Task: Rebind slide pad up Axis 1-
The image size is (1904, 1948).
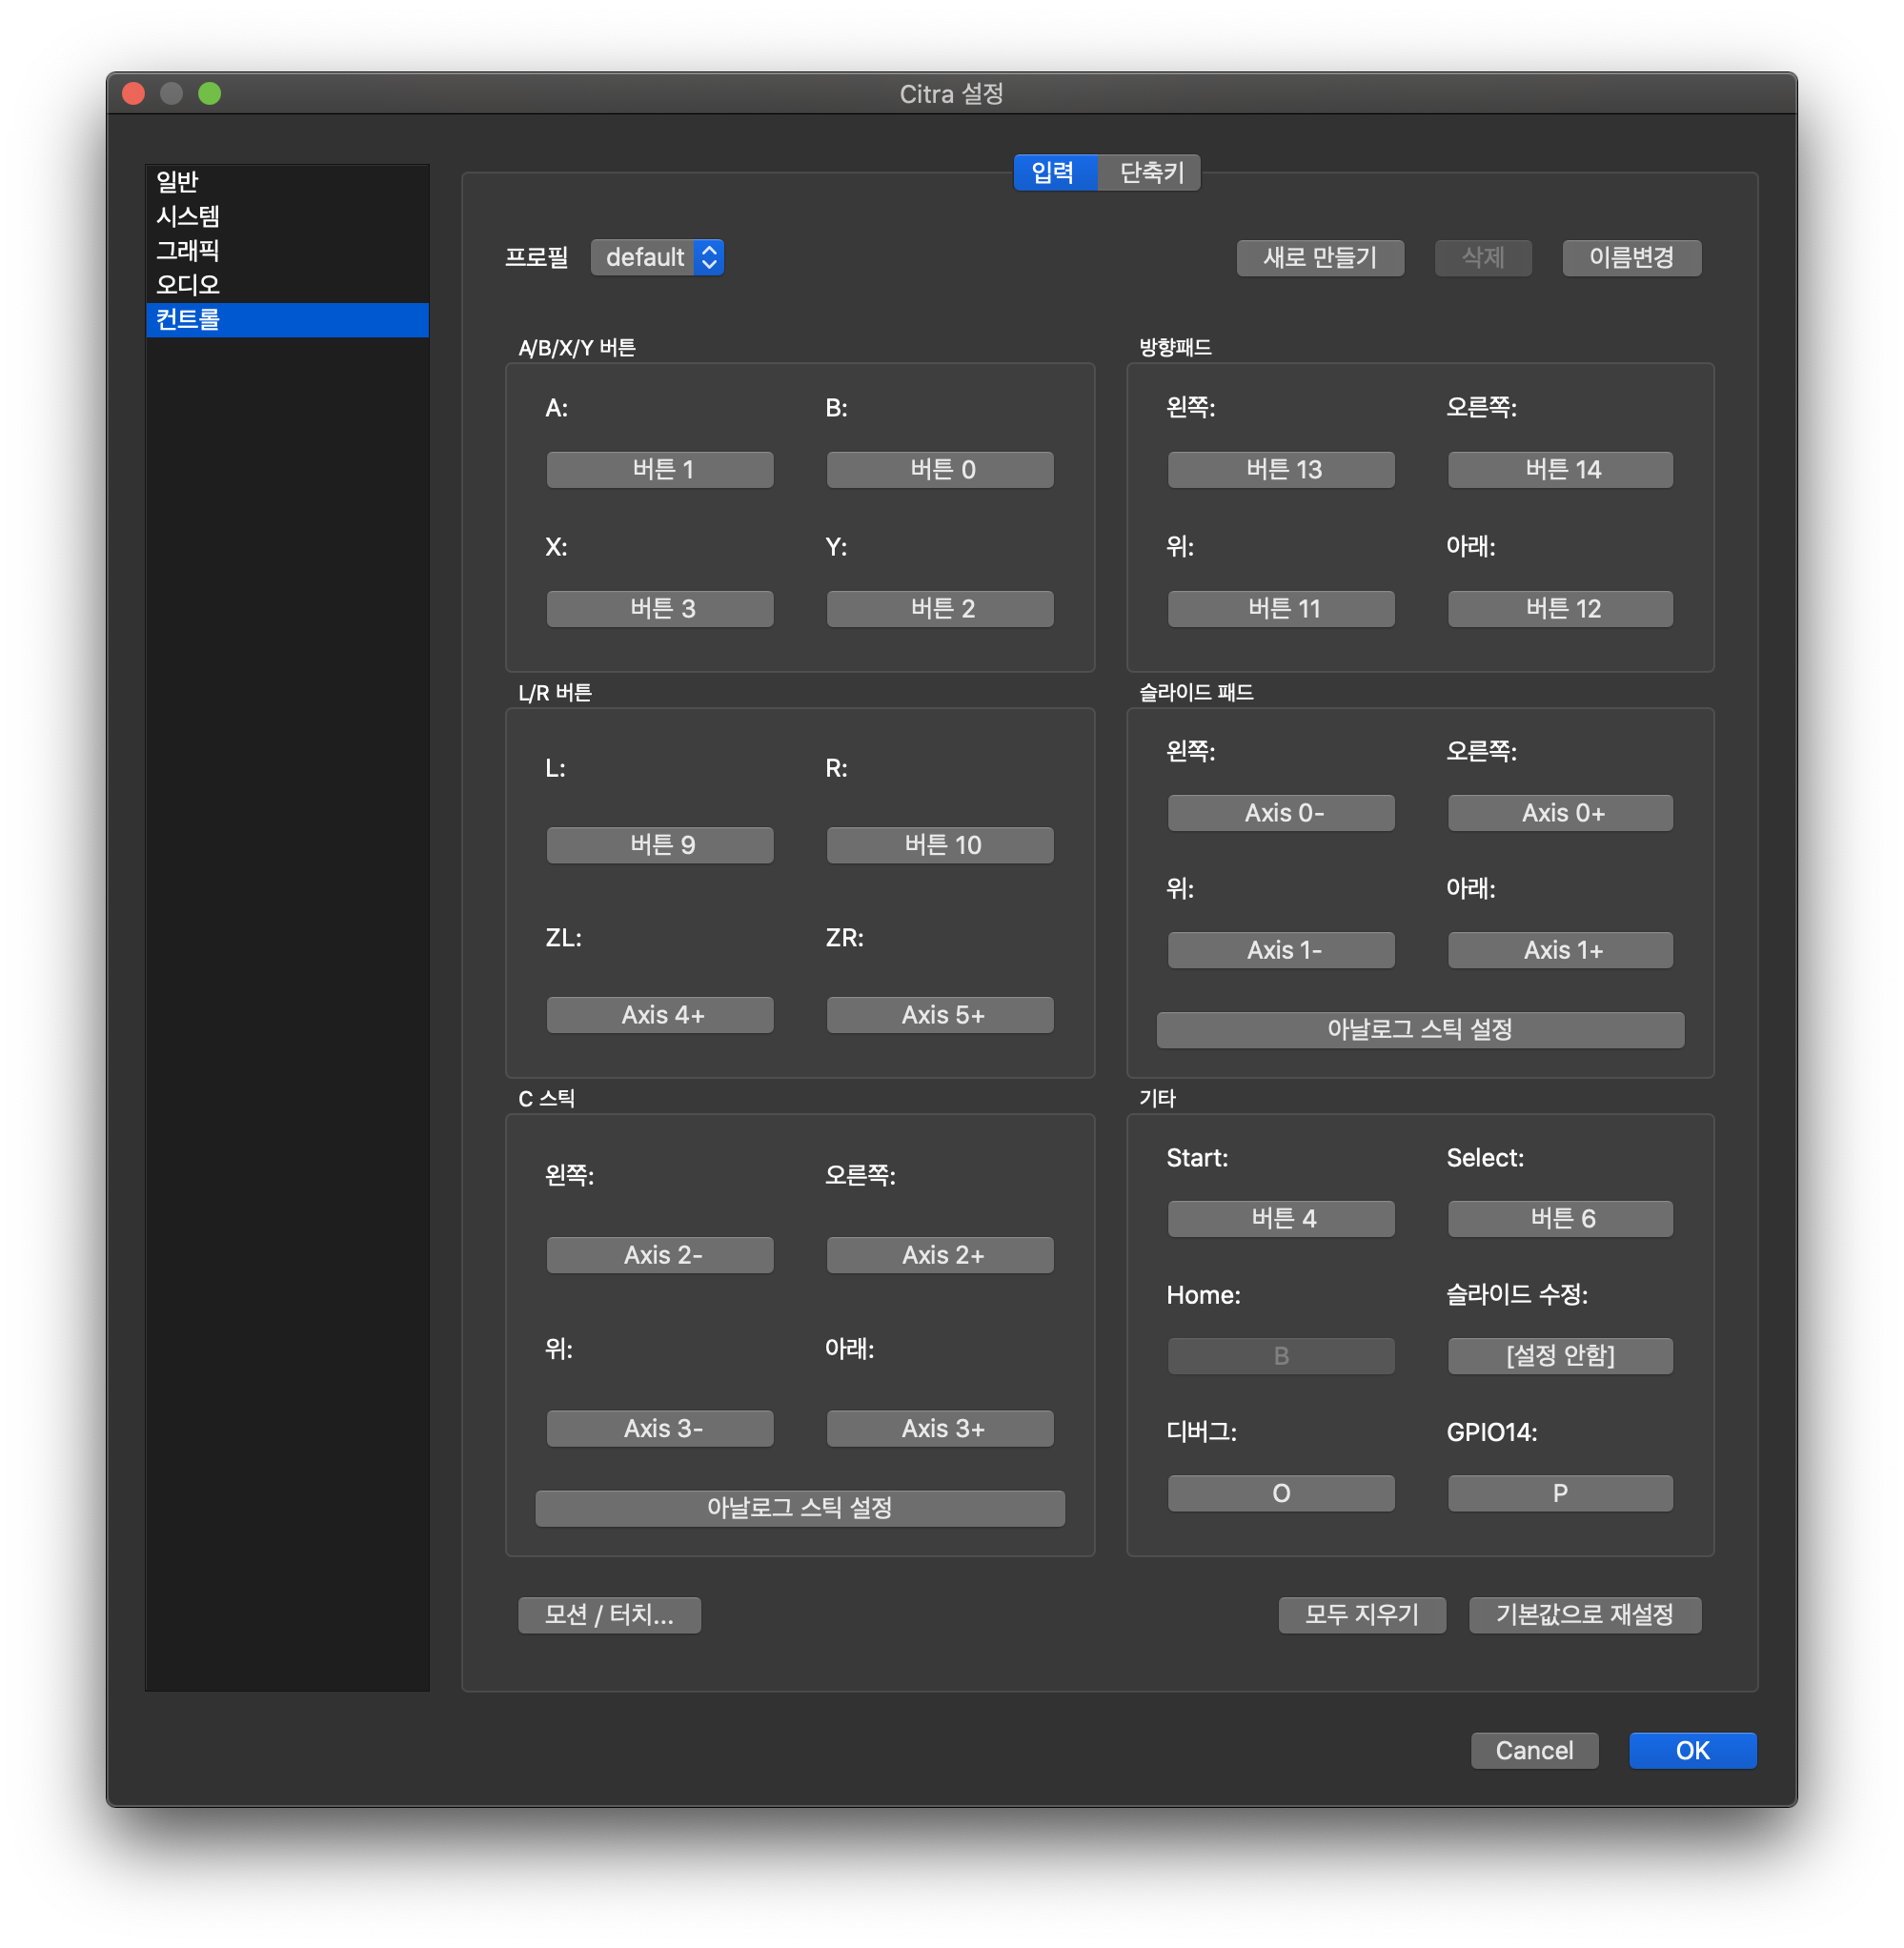Action: [1281, 950]
